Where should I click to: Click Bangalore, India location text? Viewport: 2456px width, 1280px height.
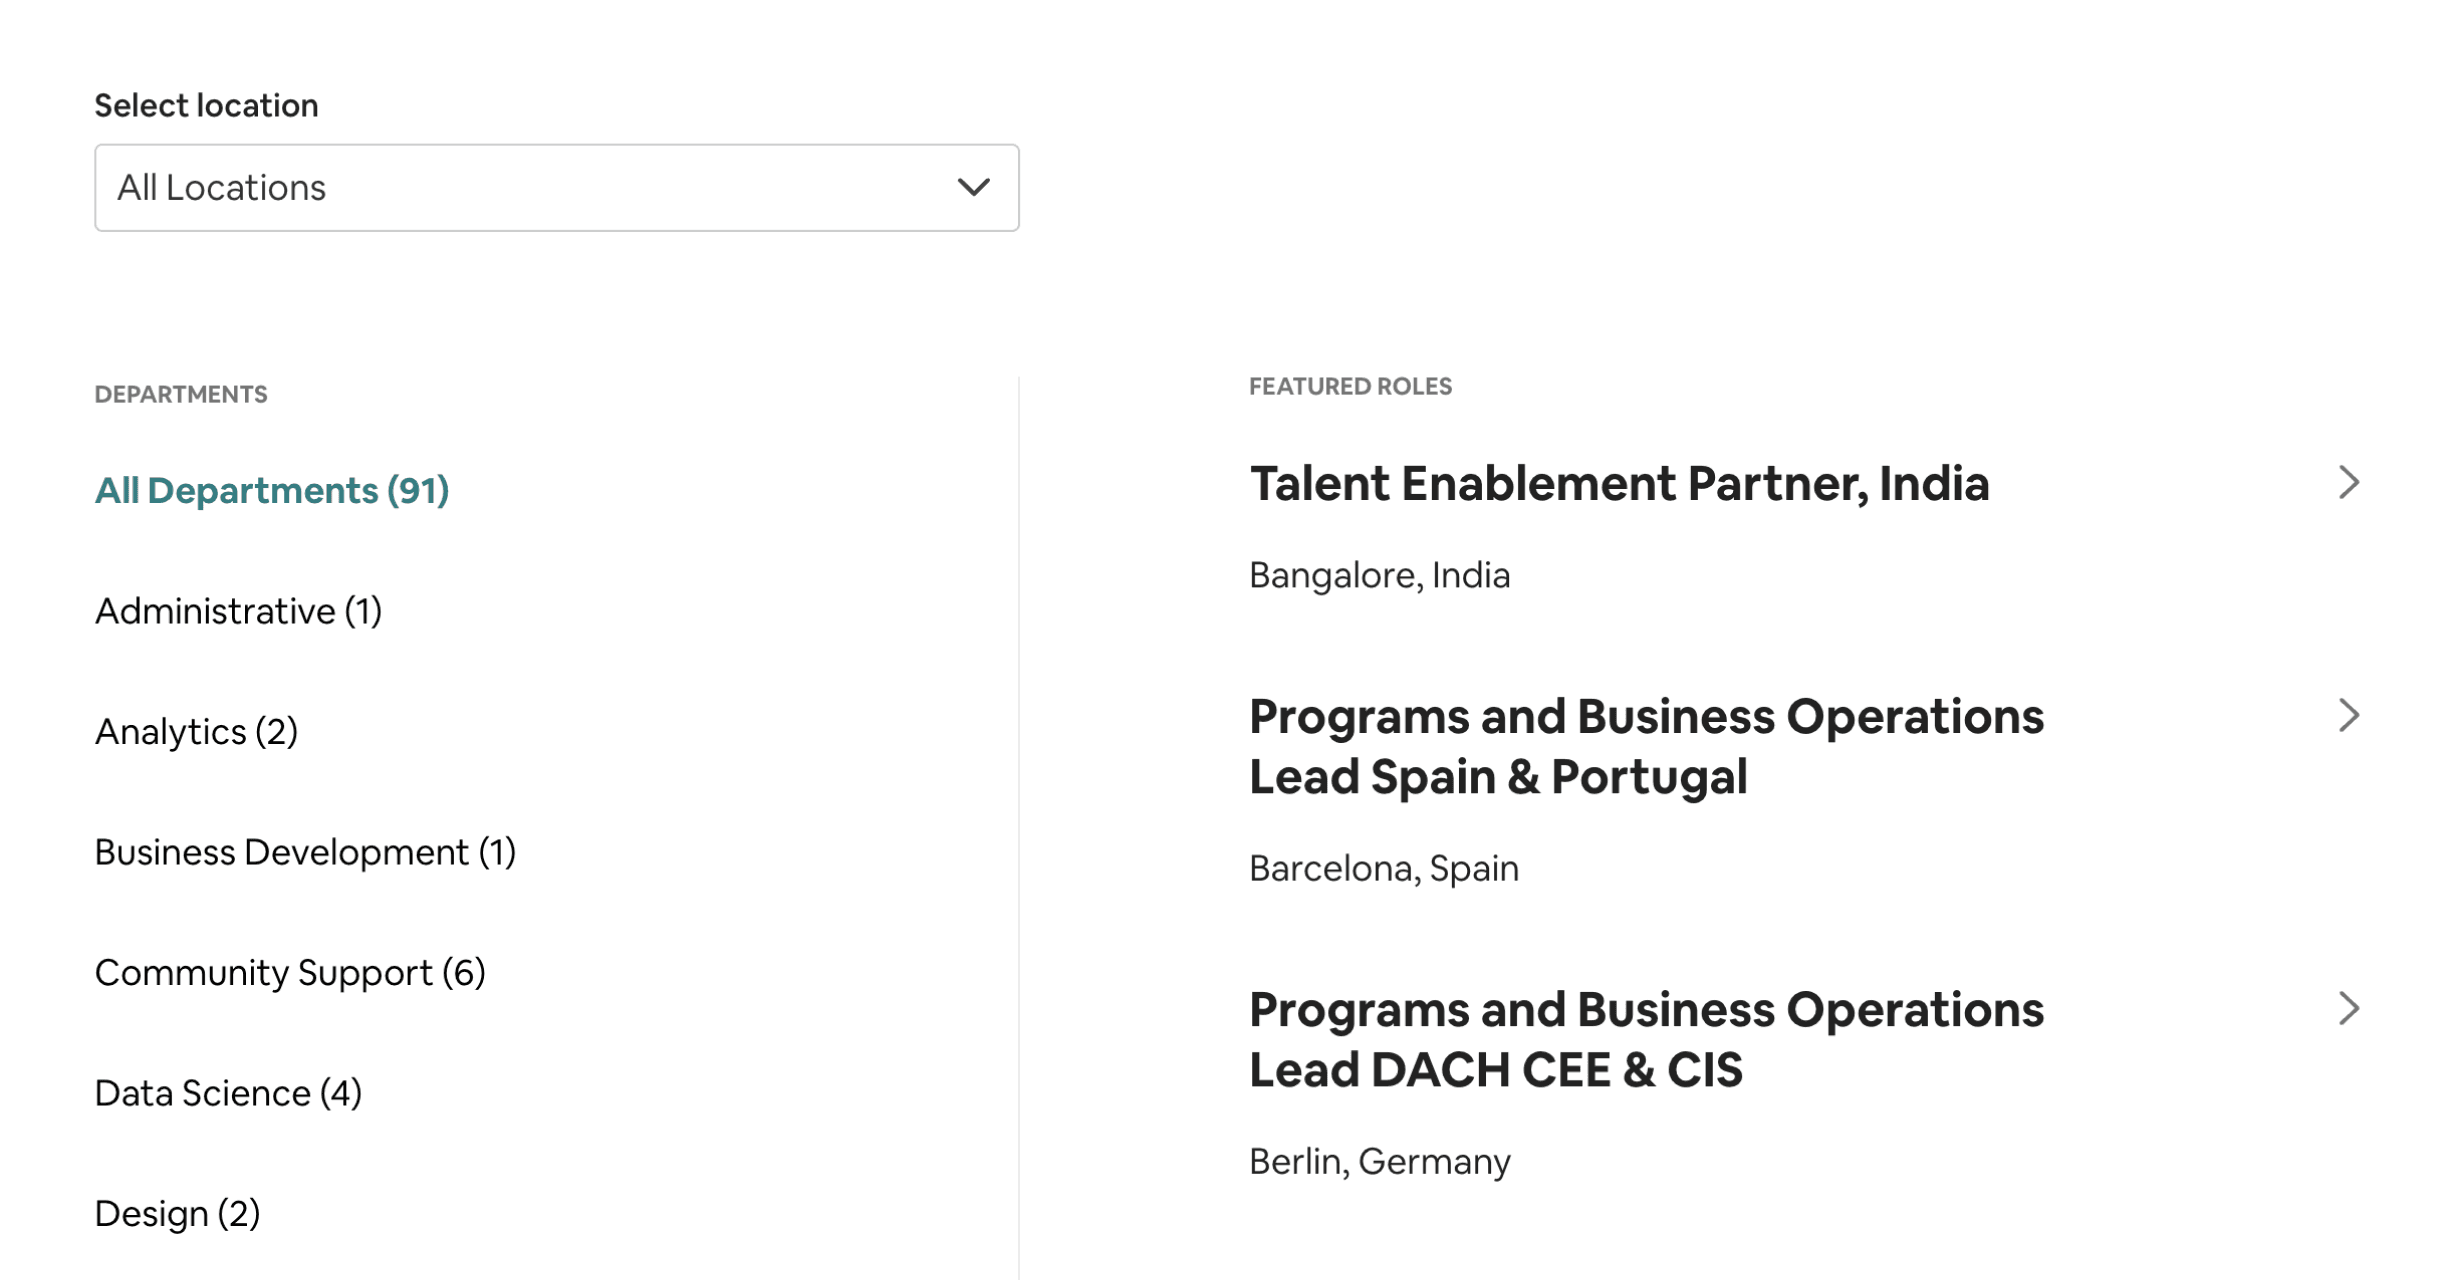coord(1379,576)
